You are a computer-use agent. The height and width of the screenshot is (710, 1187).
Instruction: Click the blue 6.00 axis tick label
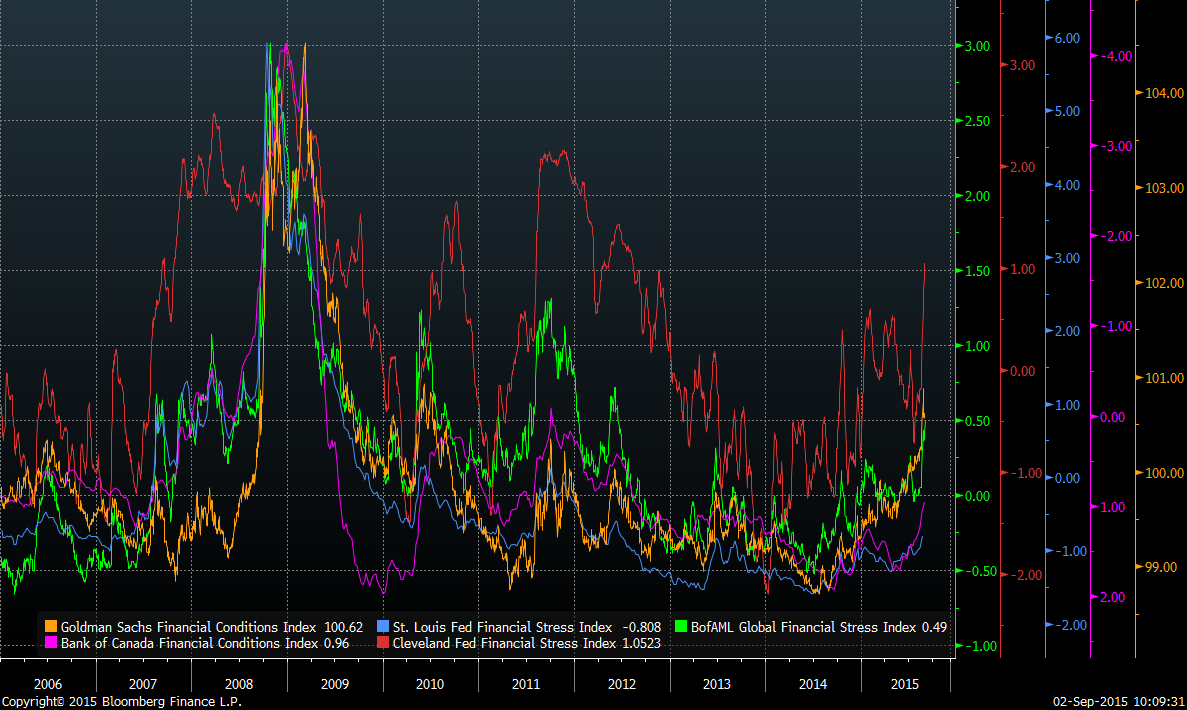coord(1067,38)
